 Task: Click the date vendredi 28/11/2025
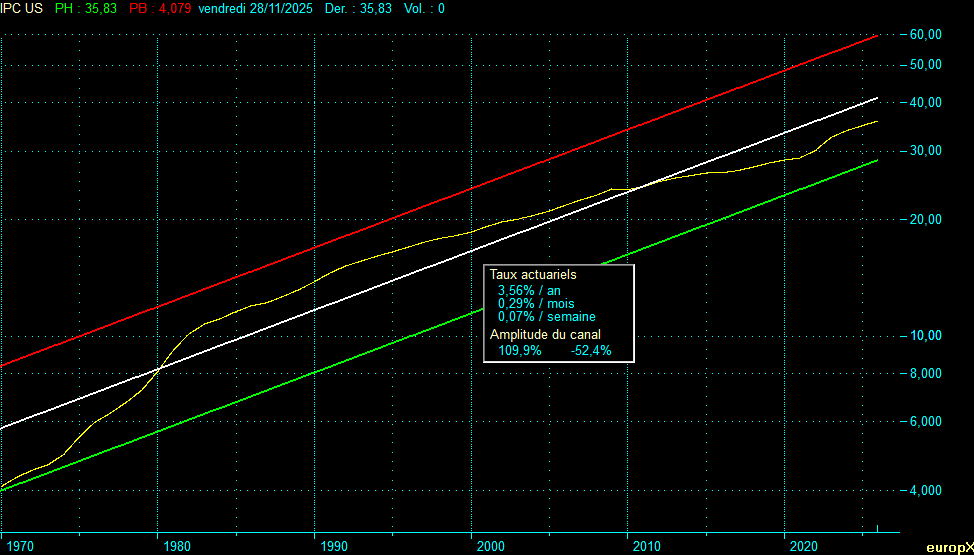(x=255, y=8)
